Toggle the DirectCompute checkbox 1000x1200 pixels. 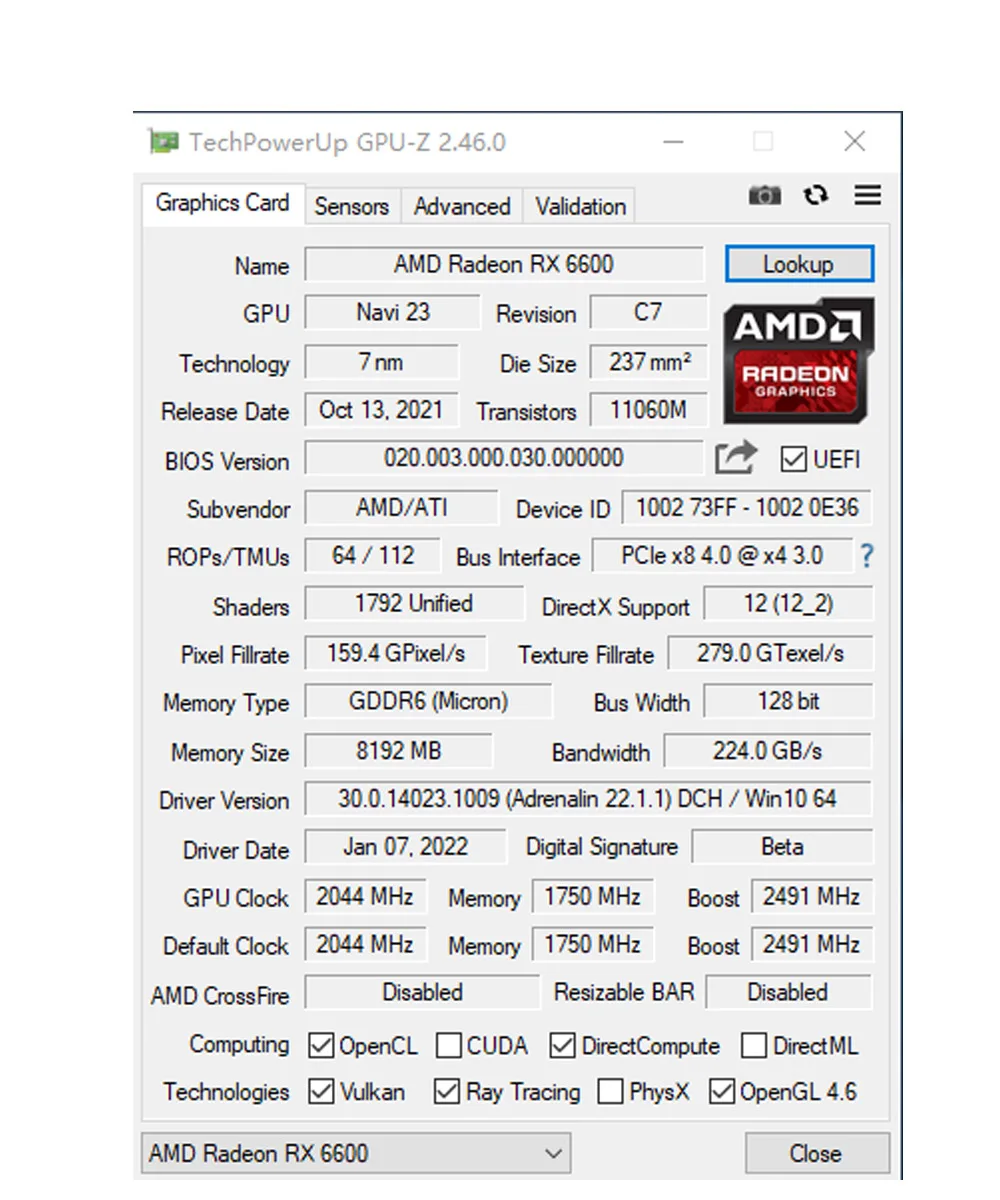(563, 1046)
